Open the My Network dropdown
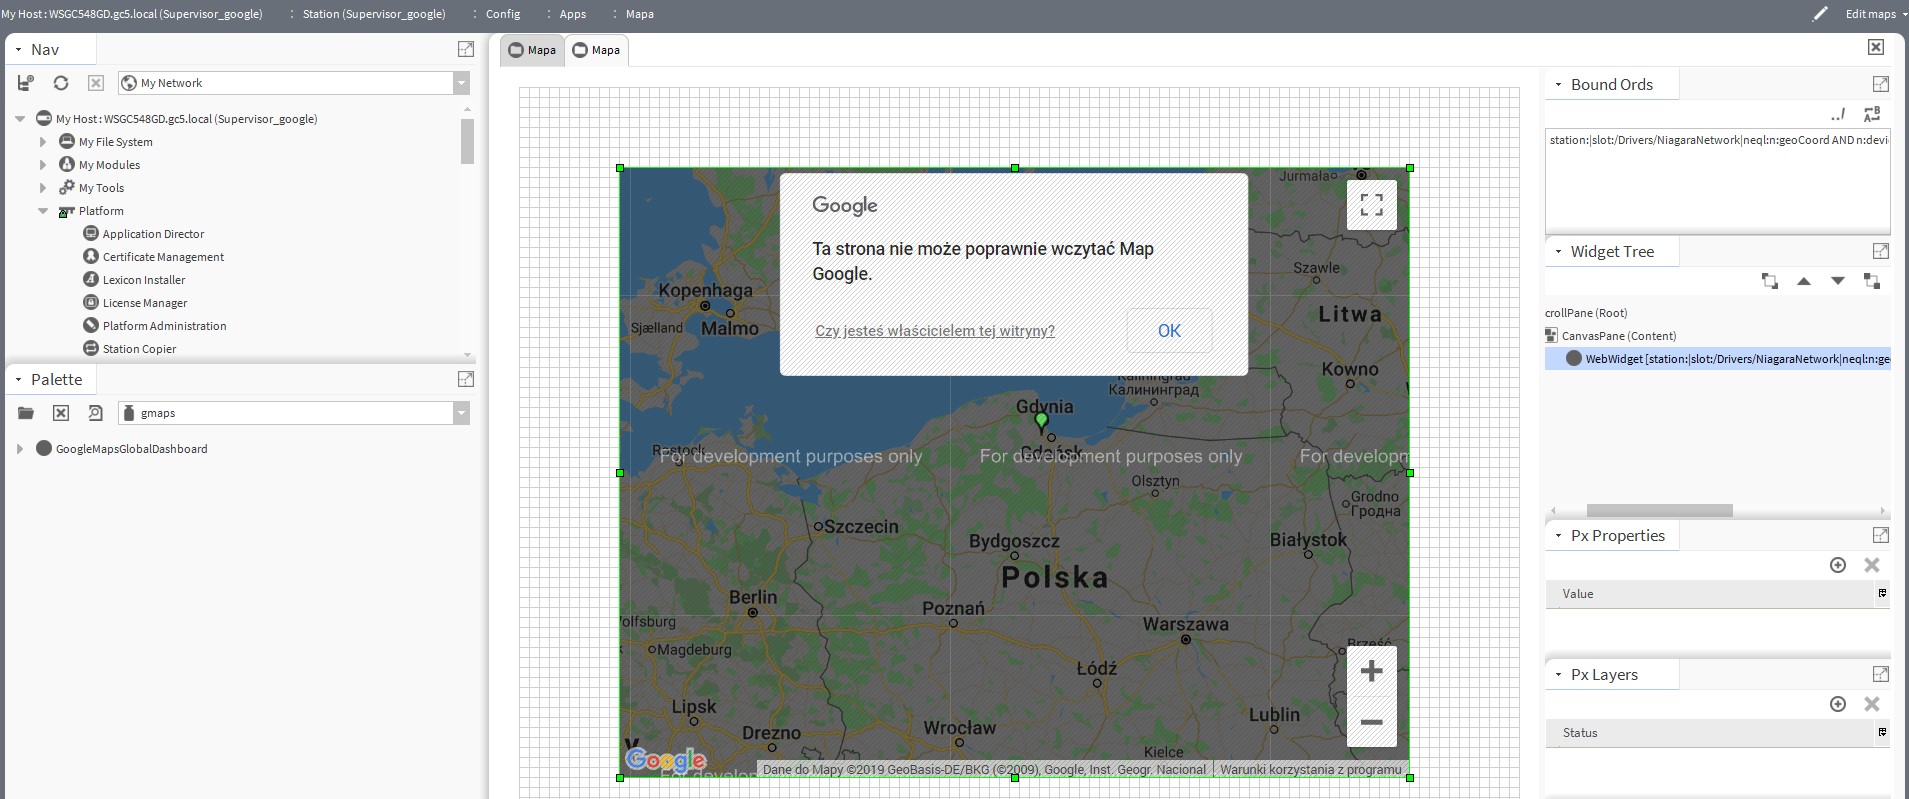The image size is (1909, 799). coord(461,83)
